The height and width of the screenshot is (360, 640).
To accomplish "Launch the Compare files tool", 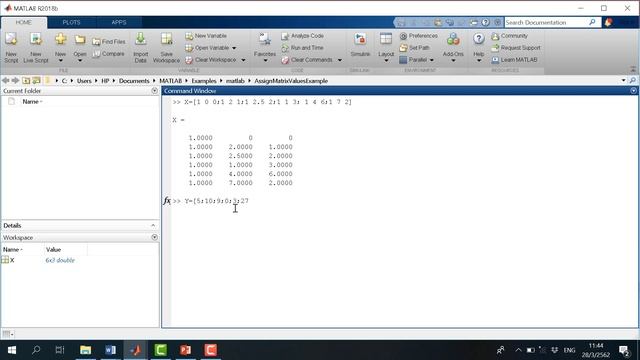I will [x=109, y=54].
